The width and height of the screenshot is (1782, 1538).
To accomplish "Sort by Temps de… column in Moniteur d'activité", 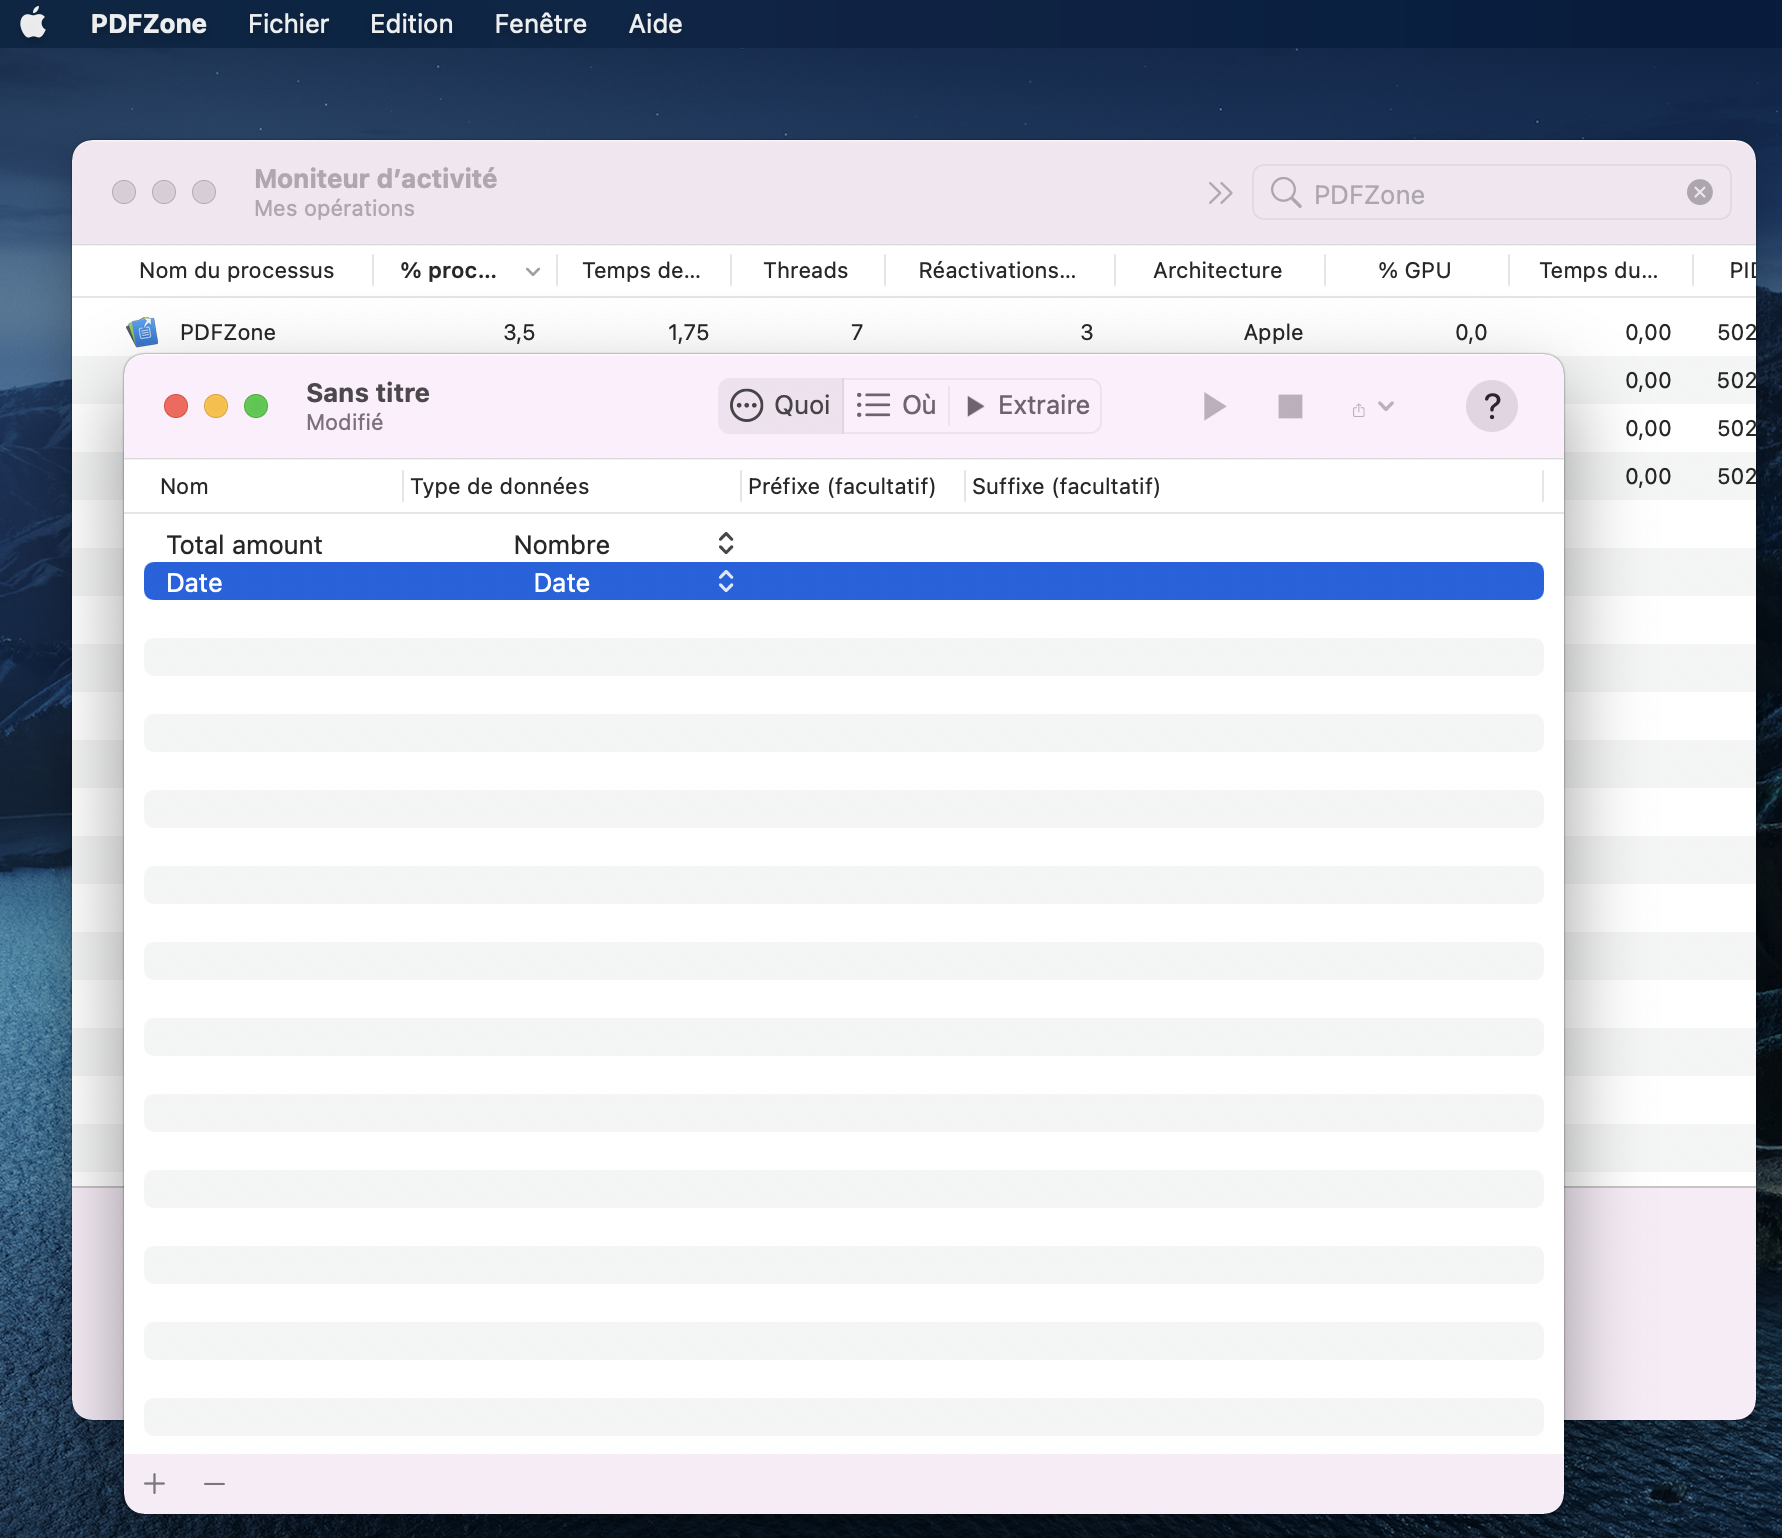I will pos(642,270).
